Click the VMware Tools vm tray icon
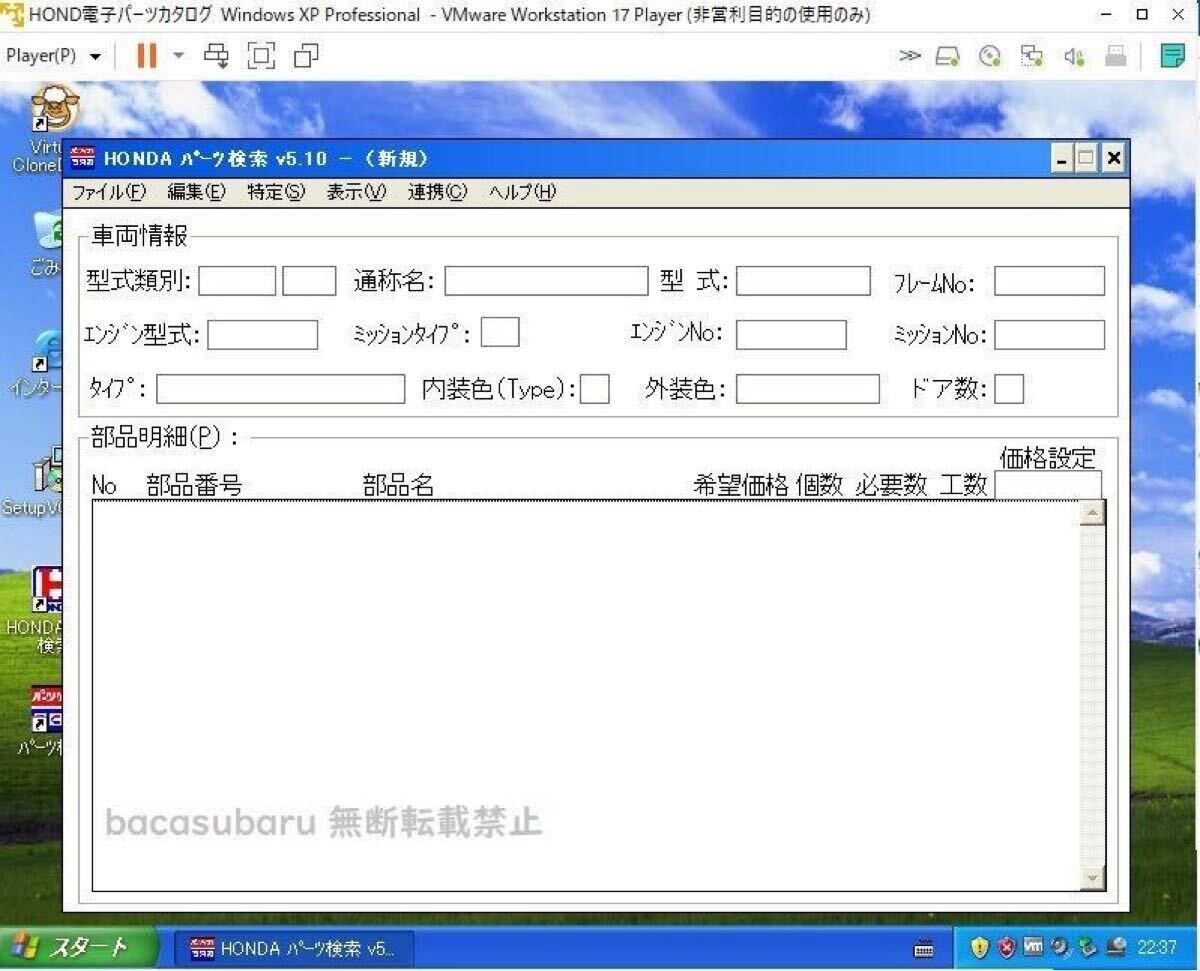 [1034, 947]
